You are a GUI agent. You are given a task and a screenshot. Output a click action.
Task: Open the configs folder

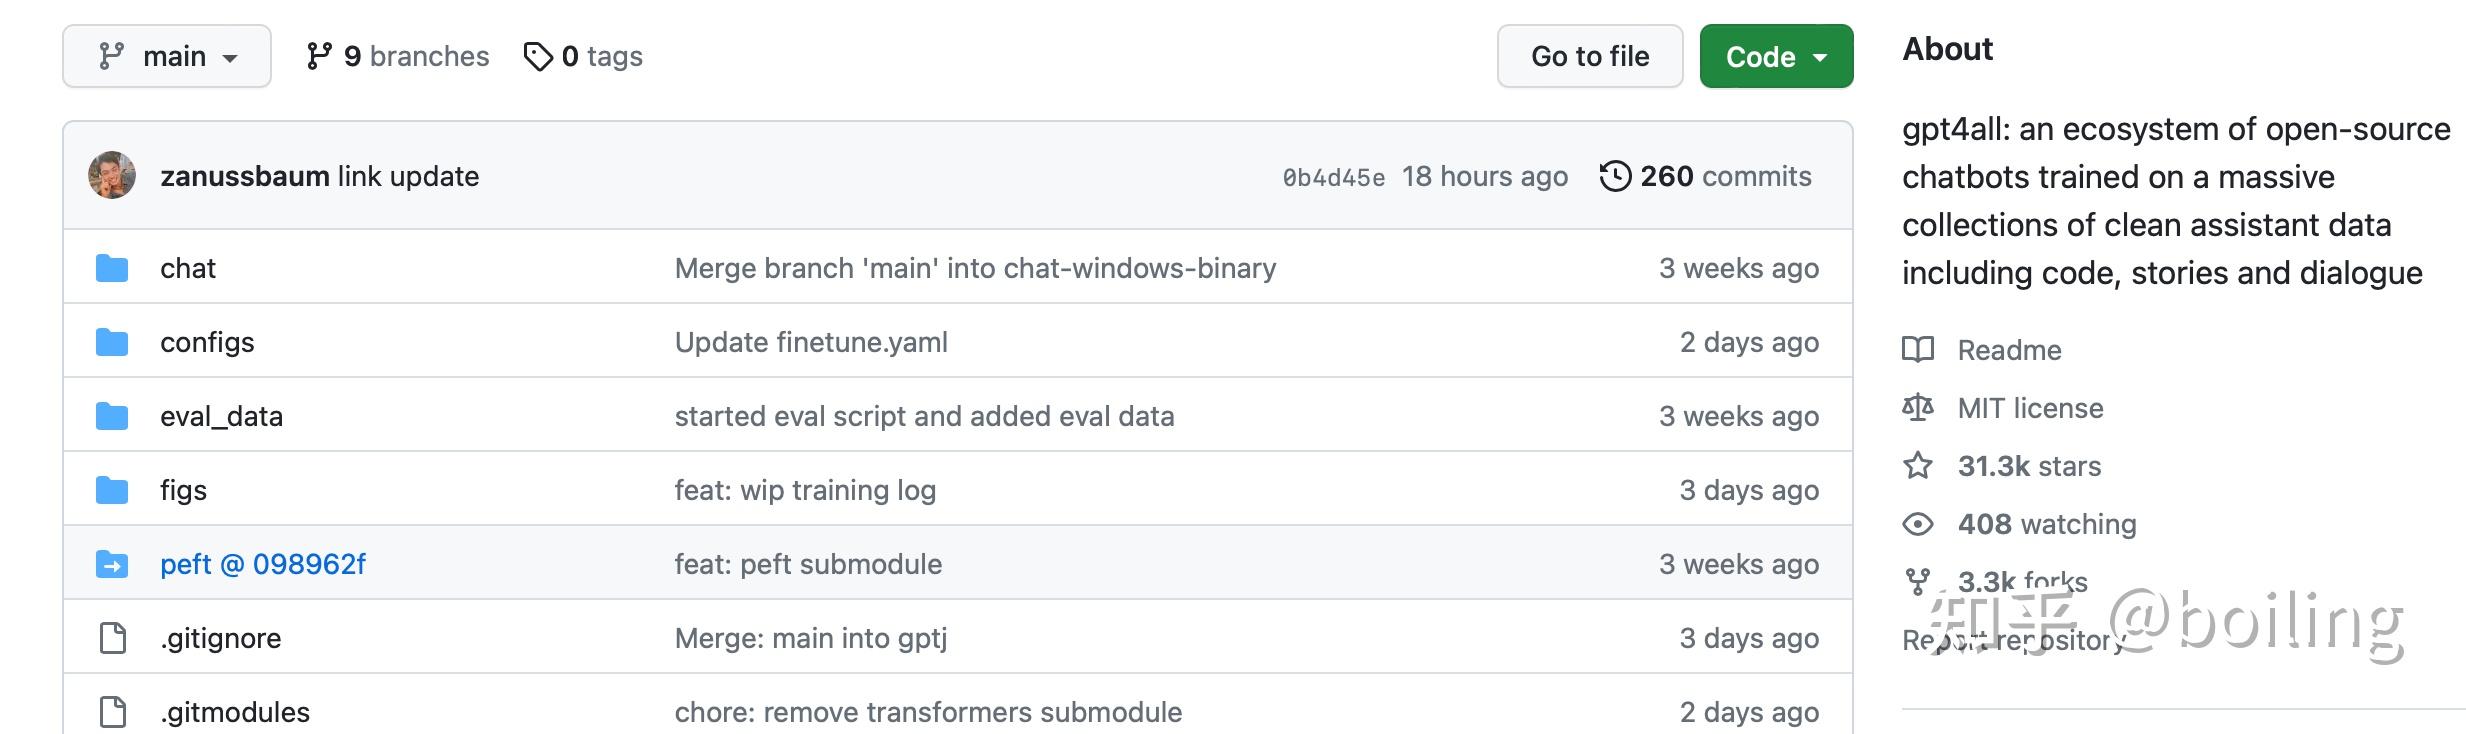point(207,342)
